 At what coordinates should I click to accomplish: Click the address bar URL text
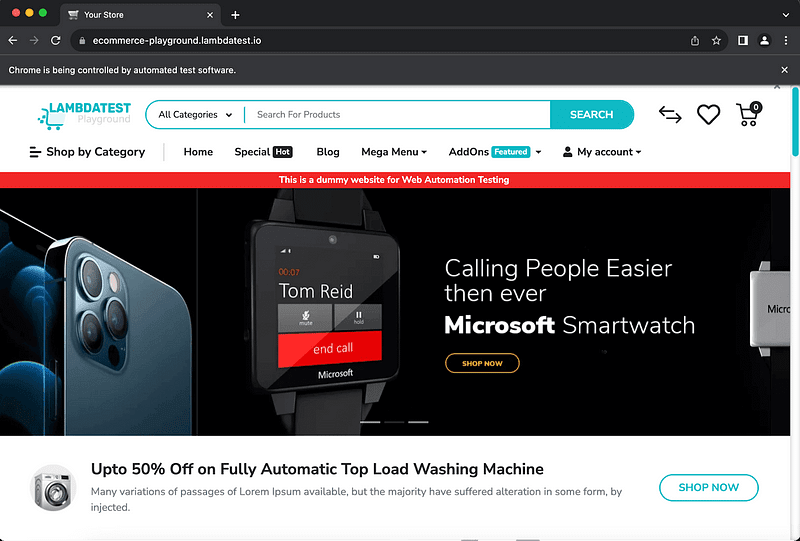pyautogui.click(x=177, y=40)
